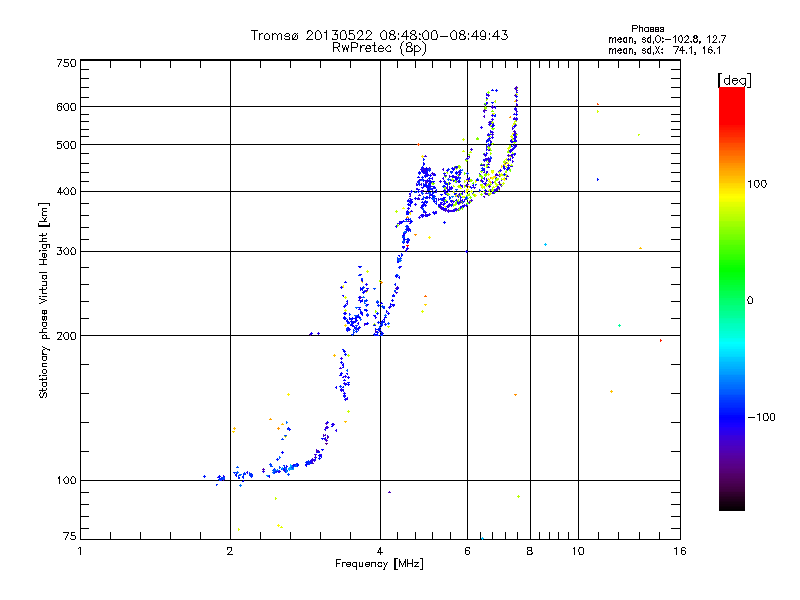Click the colorbar tick label '100'
The image size is (800, 600).
(x=757, y=184)
